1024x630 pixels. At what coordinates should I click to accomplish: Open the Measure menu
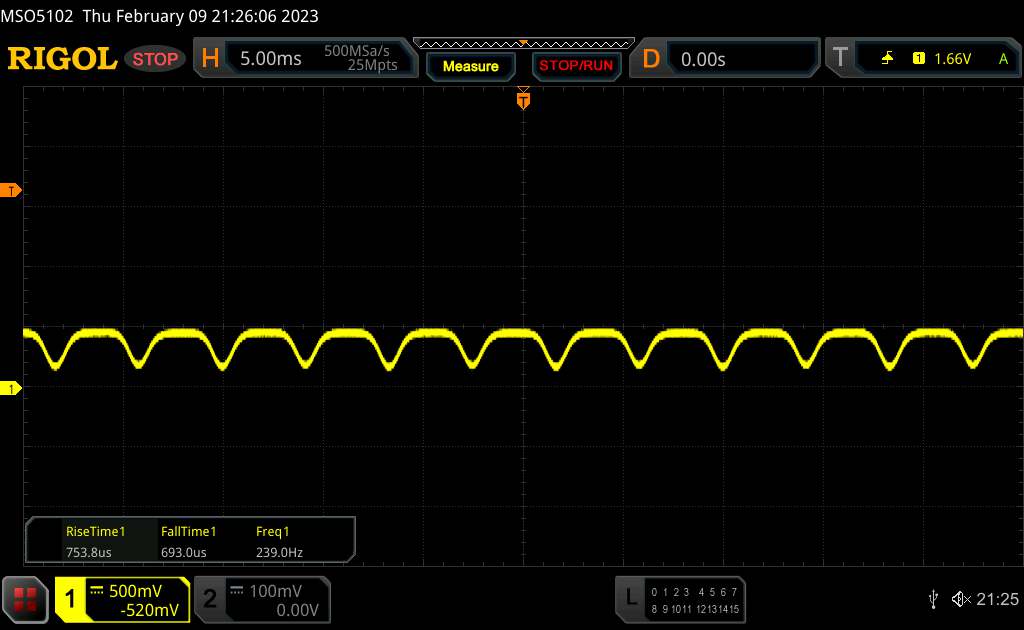click(470, 66)
